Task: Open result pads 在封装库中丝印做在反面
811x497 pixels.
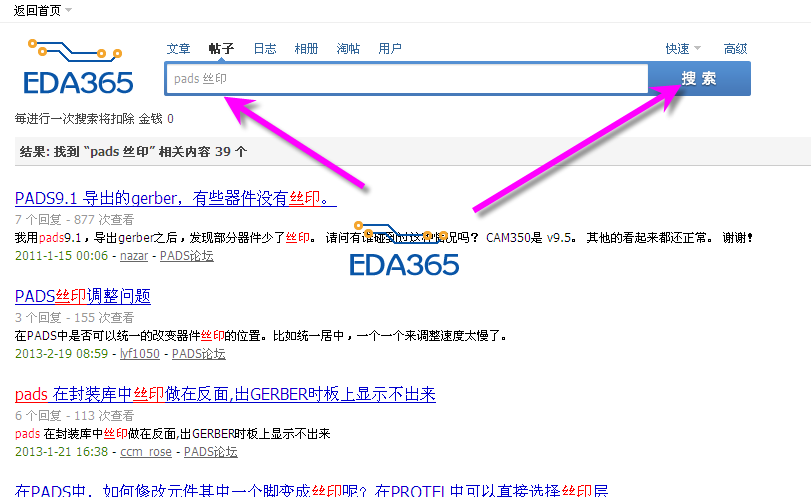Action: (226, 394)
